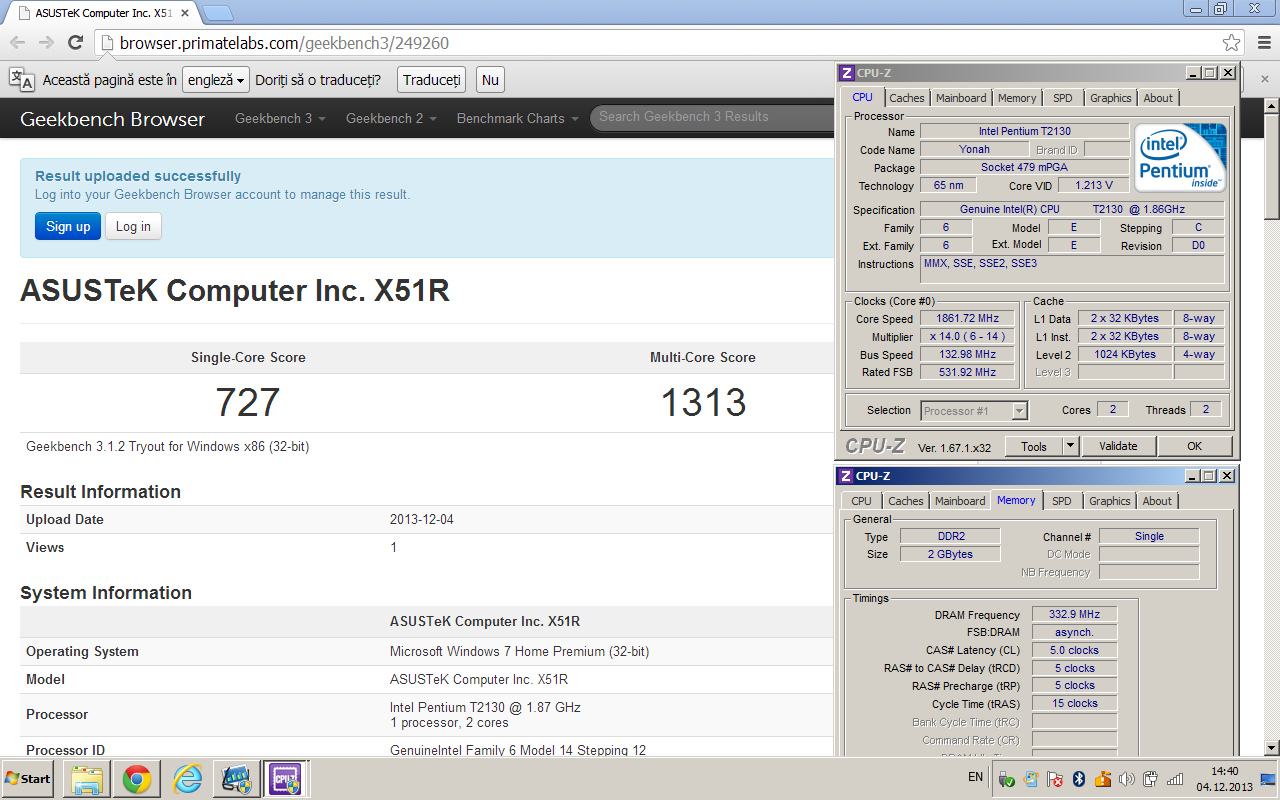Image resolution: width=1280 pixels, height=800 pixels.
Task: Open the language dropdown set to engleză
Action: pos(216,80)
